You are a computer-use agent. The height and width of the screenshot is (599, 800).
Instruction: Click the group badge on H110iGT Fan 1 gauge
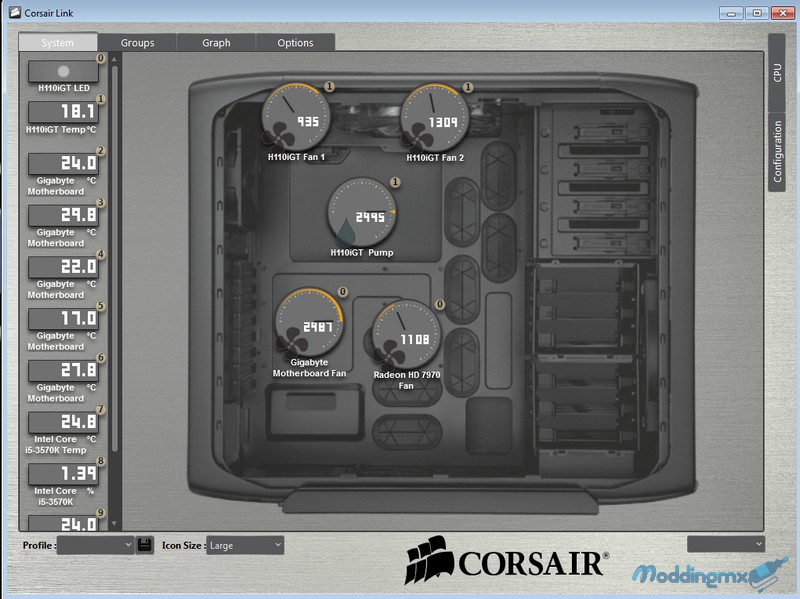coord(330,87)
